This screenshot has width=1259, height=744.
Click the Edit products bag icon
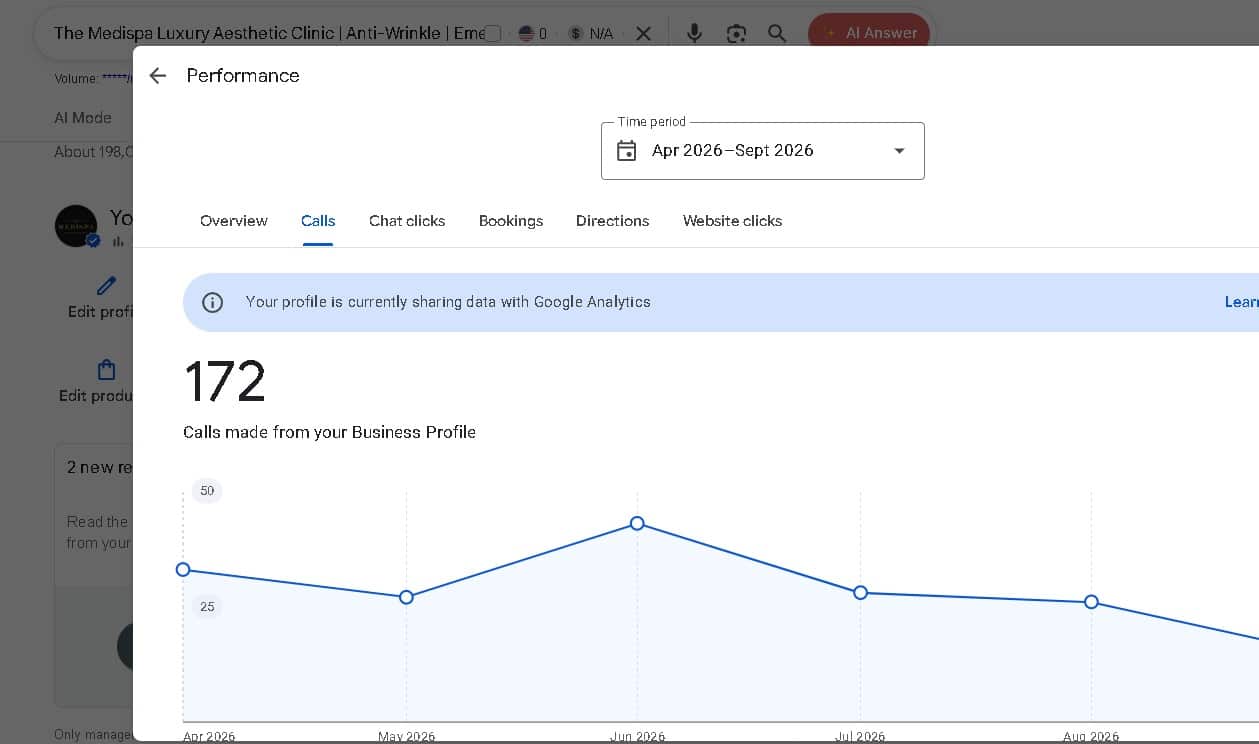click(x=107, y=370)
